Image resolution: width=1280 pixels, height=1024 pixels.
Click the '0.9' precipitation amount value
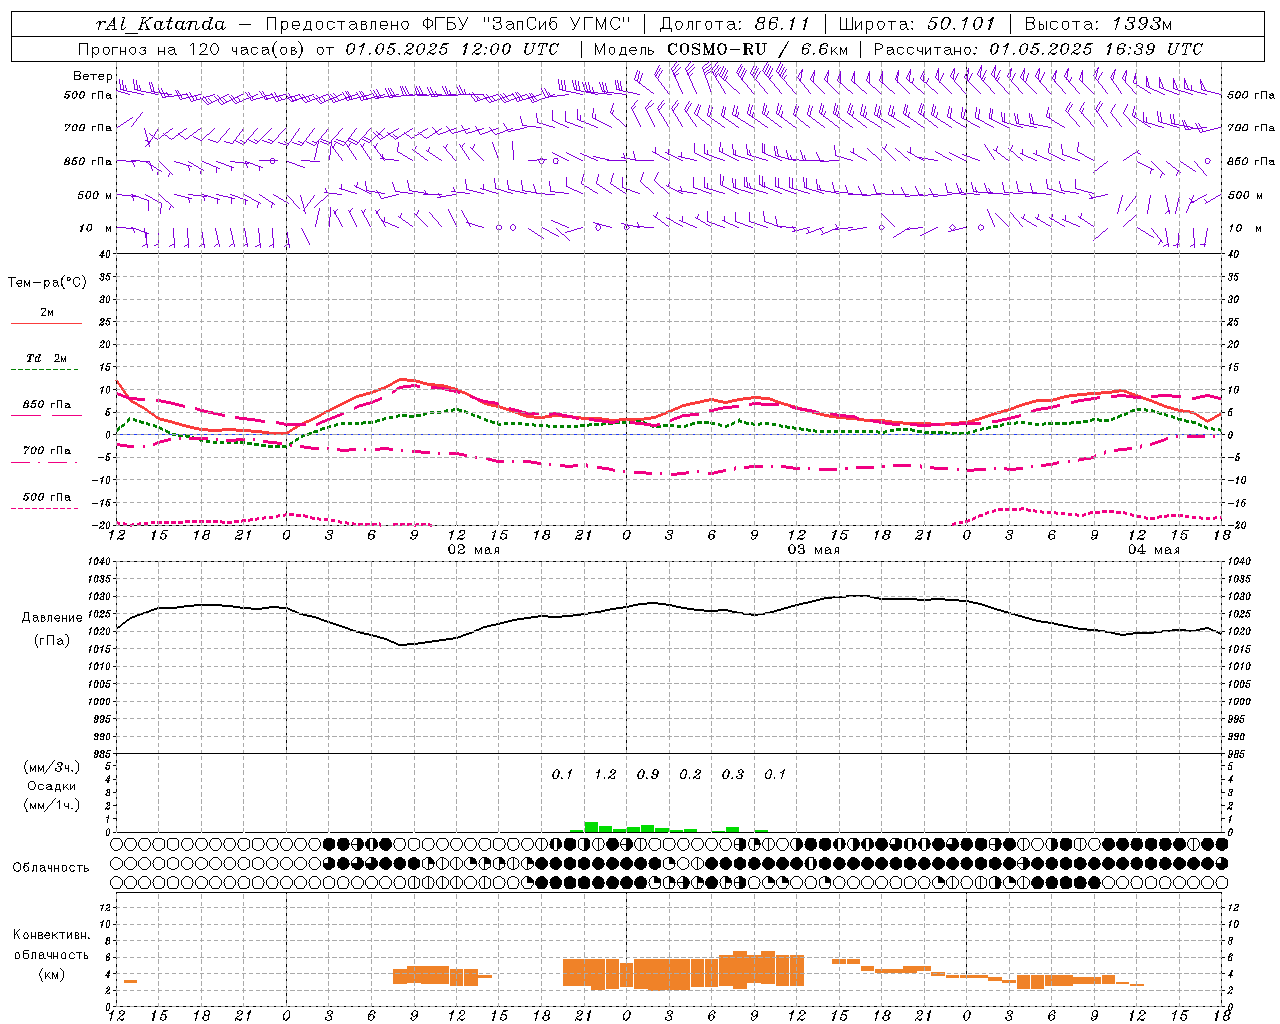648,774
